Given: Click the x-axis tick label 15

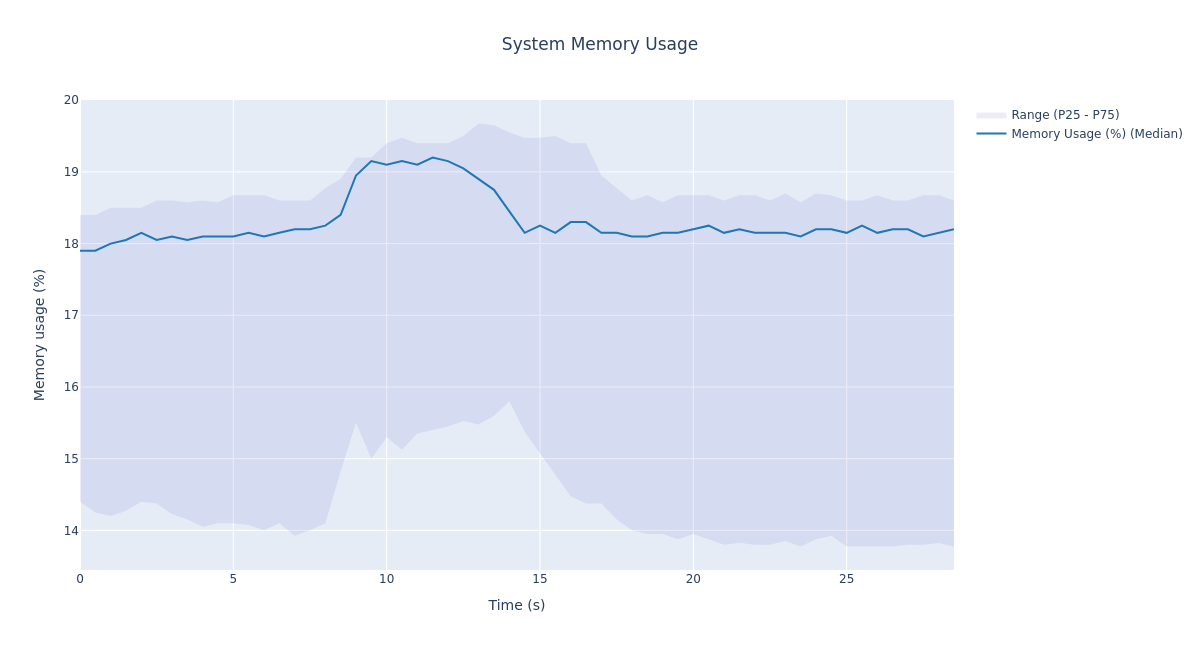Looking at the screenshot, I should tap(540, 579).
